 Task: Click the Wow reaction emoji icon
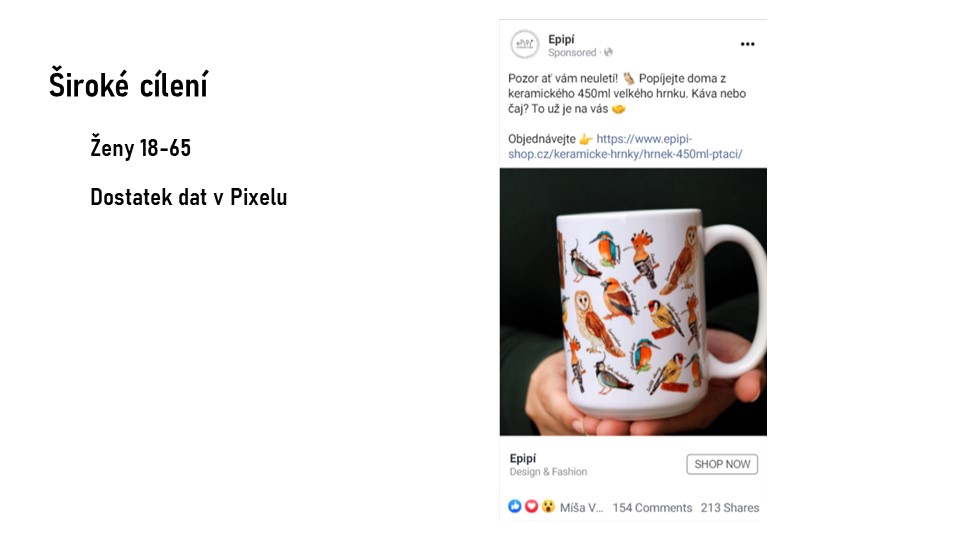(548, 506)
